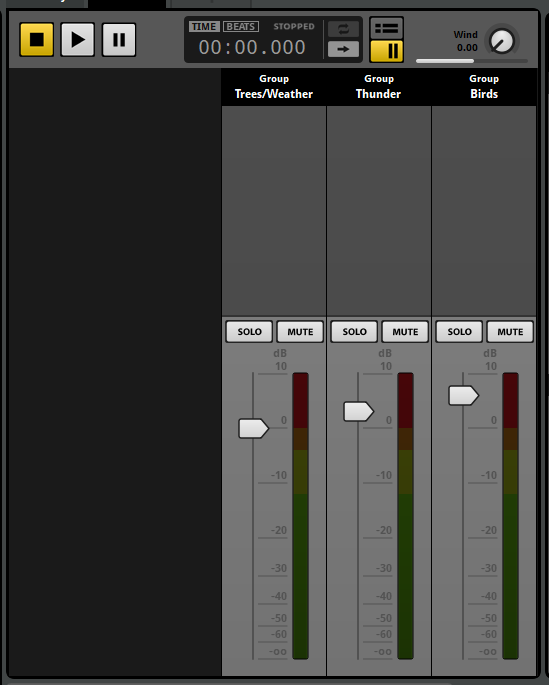Select the Trees/Weather group header
Viewport: 549px width, 685px height.
coord(274,87)
